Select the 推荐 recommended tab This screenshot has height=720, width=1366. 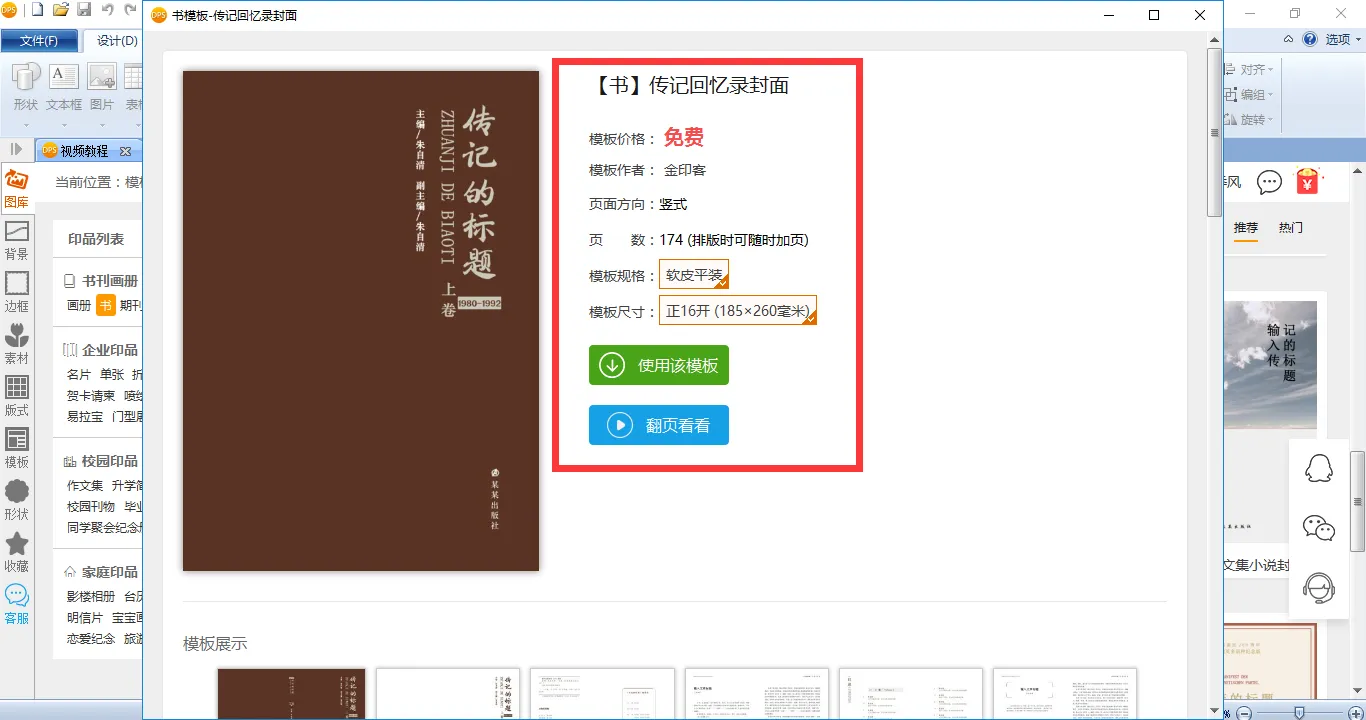1246,228
